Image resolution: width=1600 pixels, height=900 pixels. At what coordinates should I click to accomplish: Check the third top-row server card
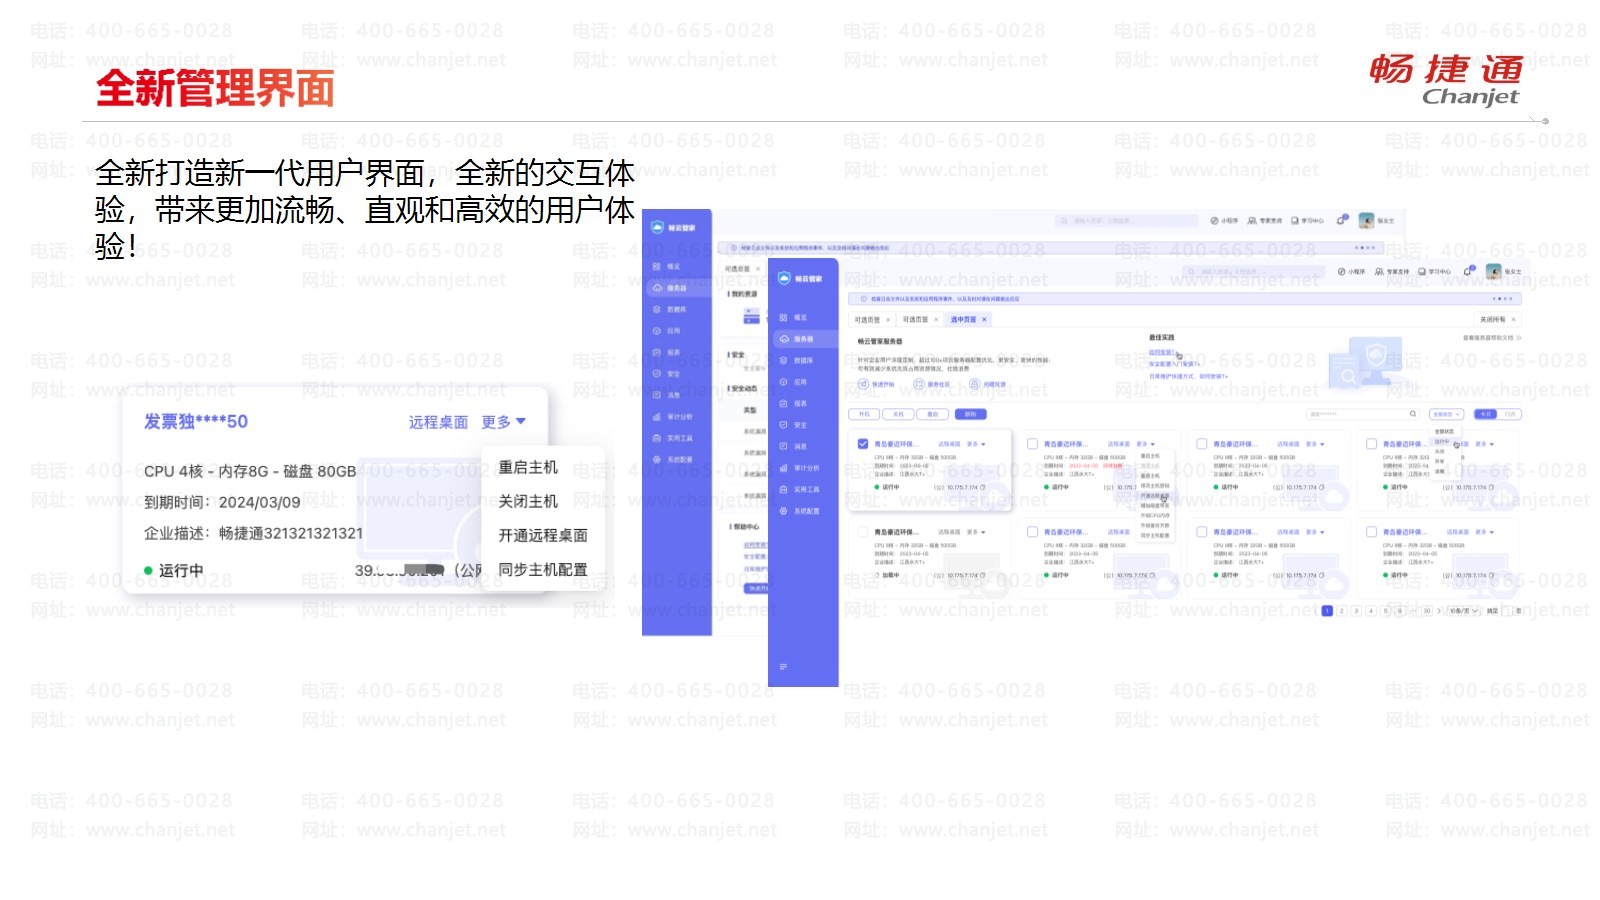(x=1201, y=444)
